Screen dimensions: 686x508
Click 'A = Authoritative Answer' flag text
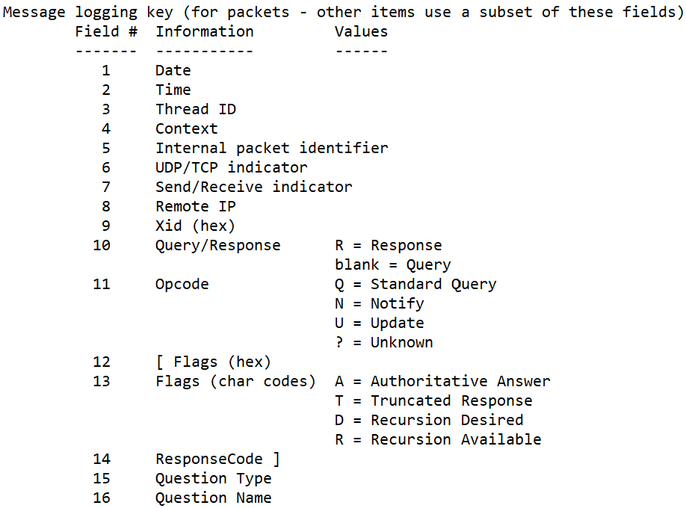442,381
